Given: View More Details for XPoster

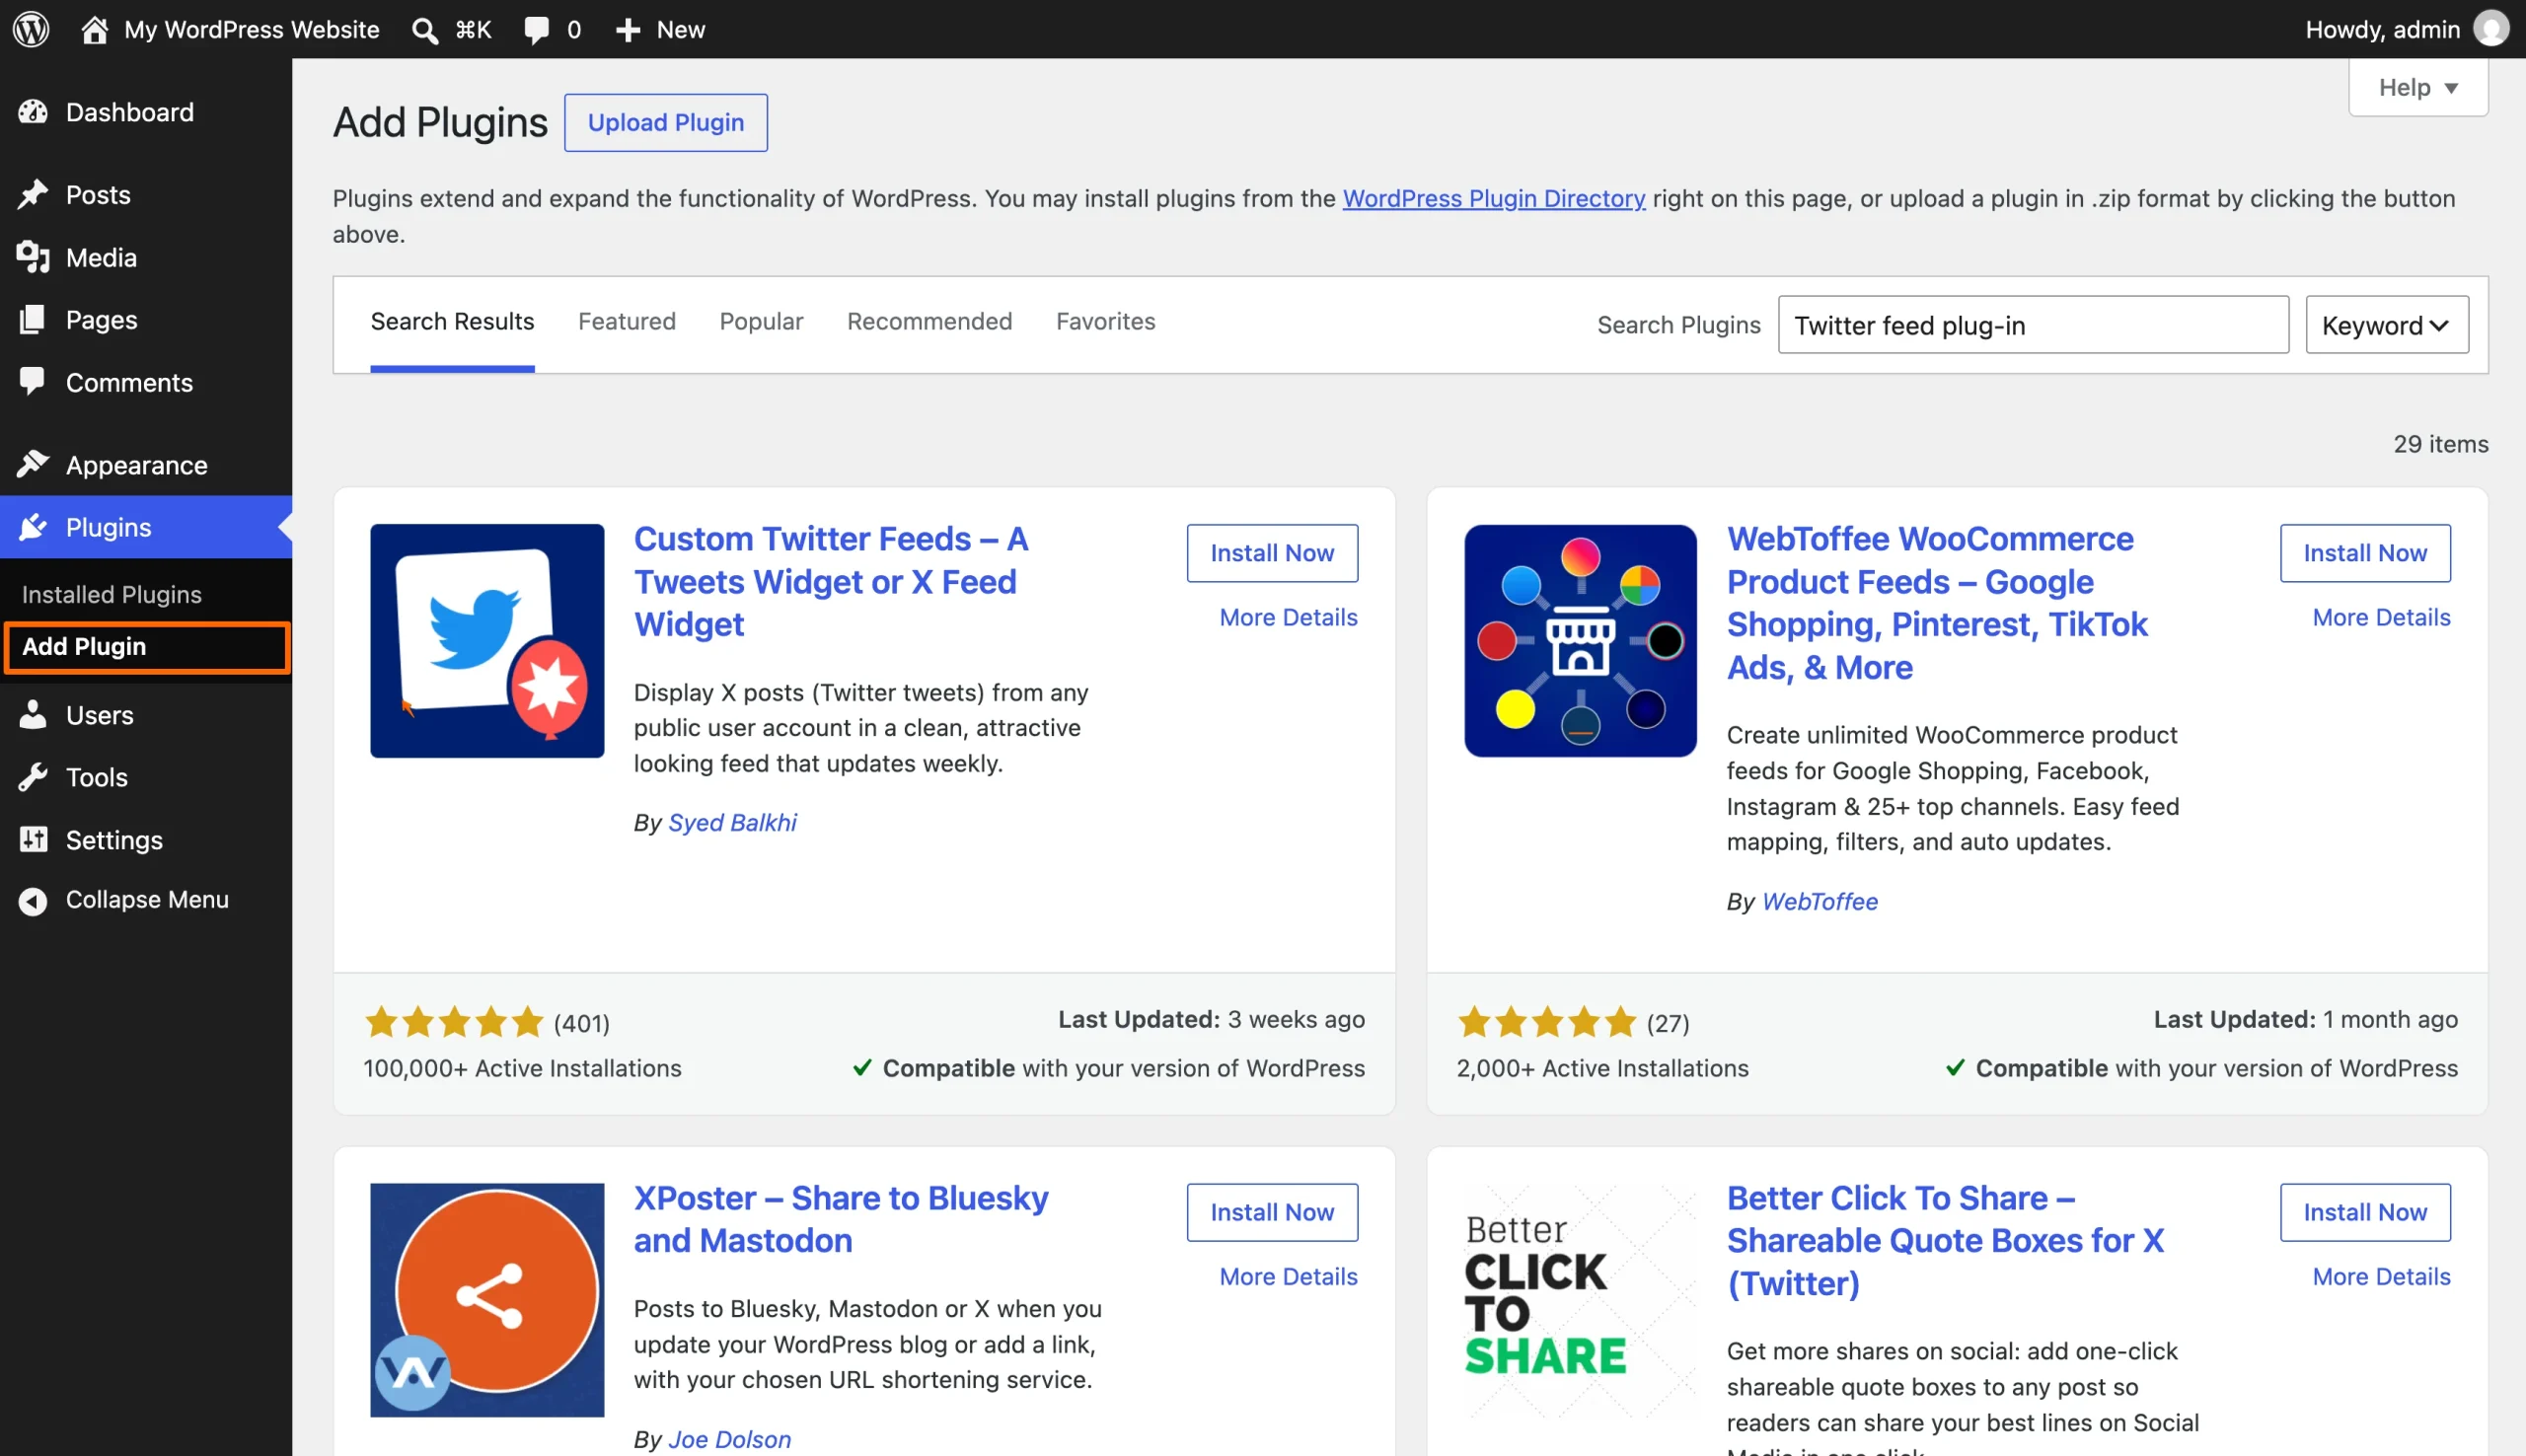Looking at the screenshot, I should pyautogui.click(x=1288, y=1276).
